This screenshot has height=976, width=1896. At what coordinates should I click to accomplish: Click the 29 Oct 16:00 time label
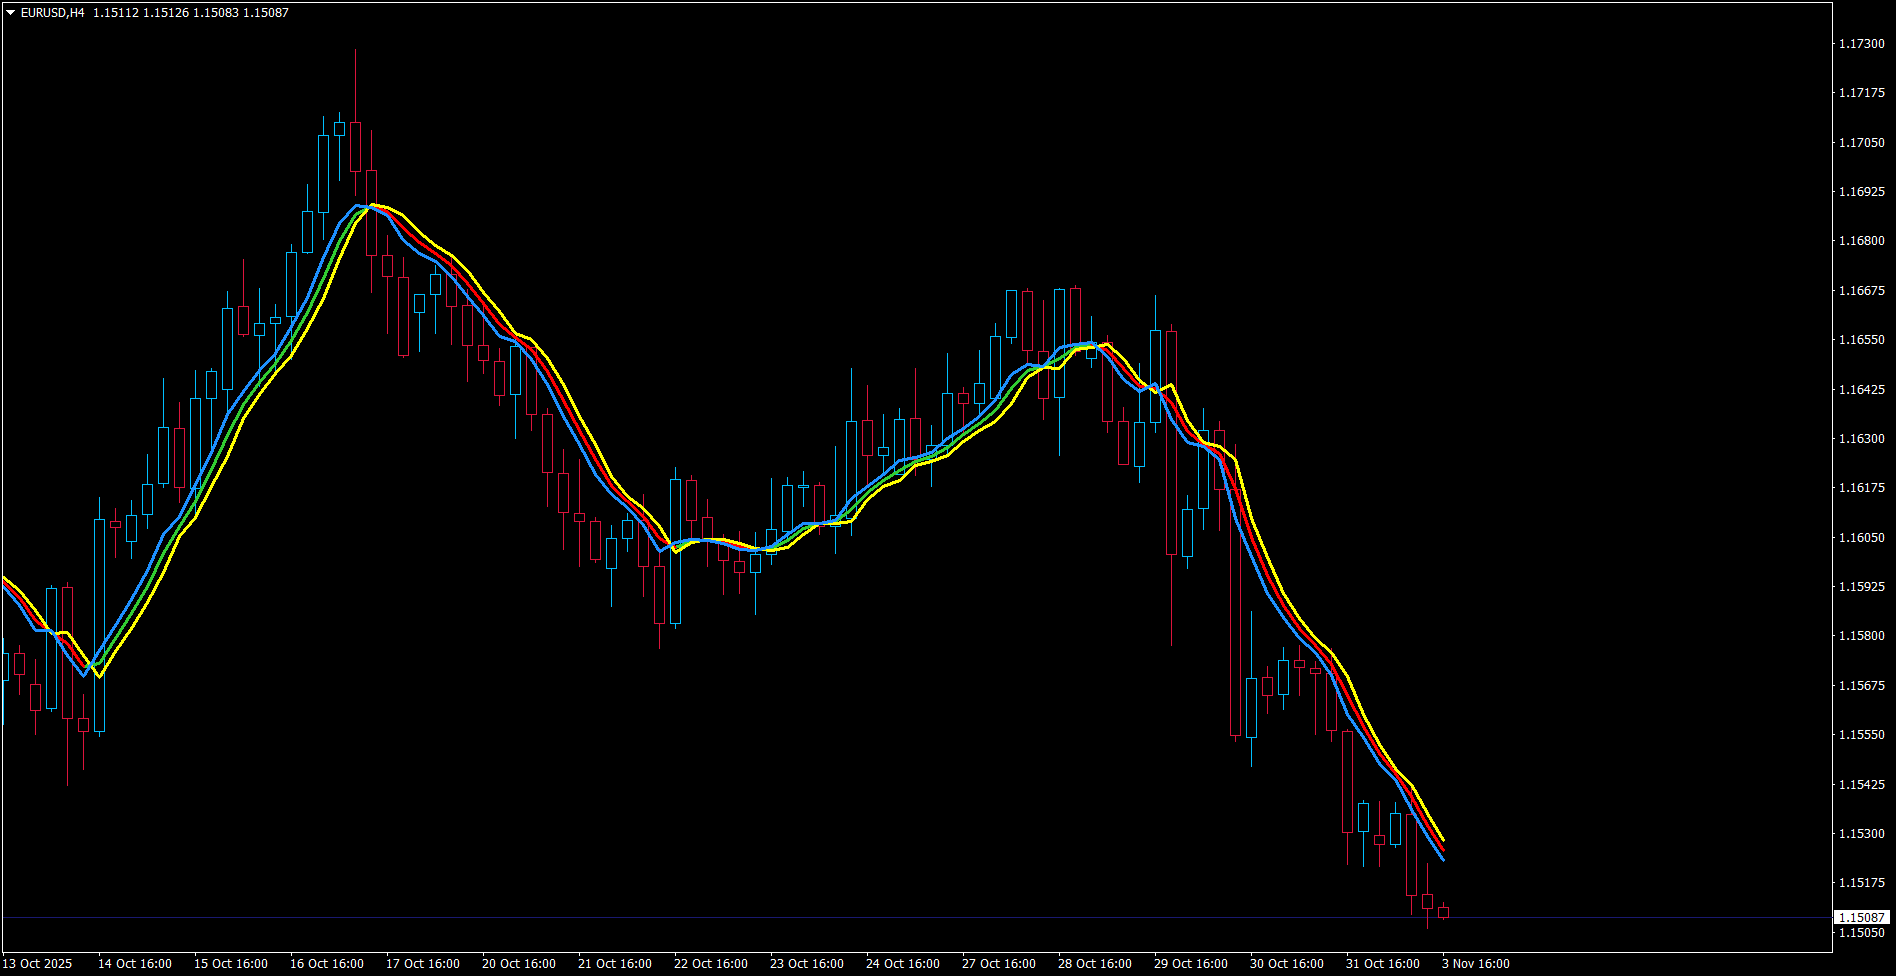1191,964
